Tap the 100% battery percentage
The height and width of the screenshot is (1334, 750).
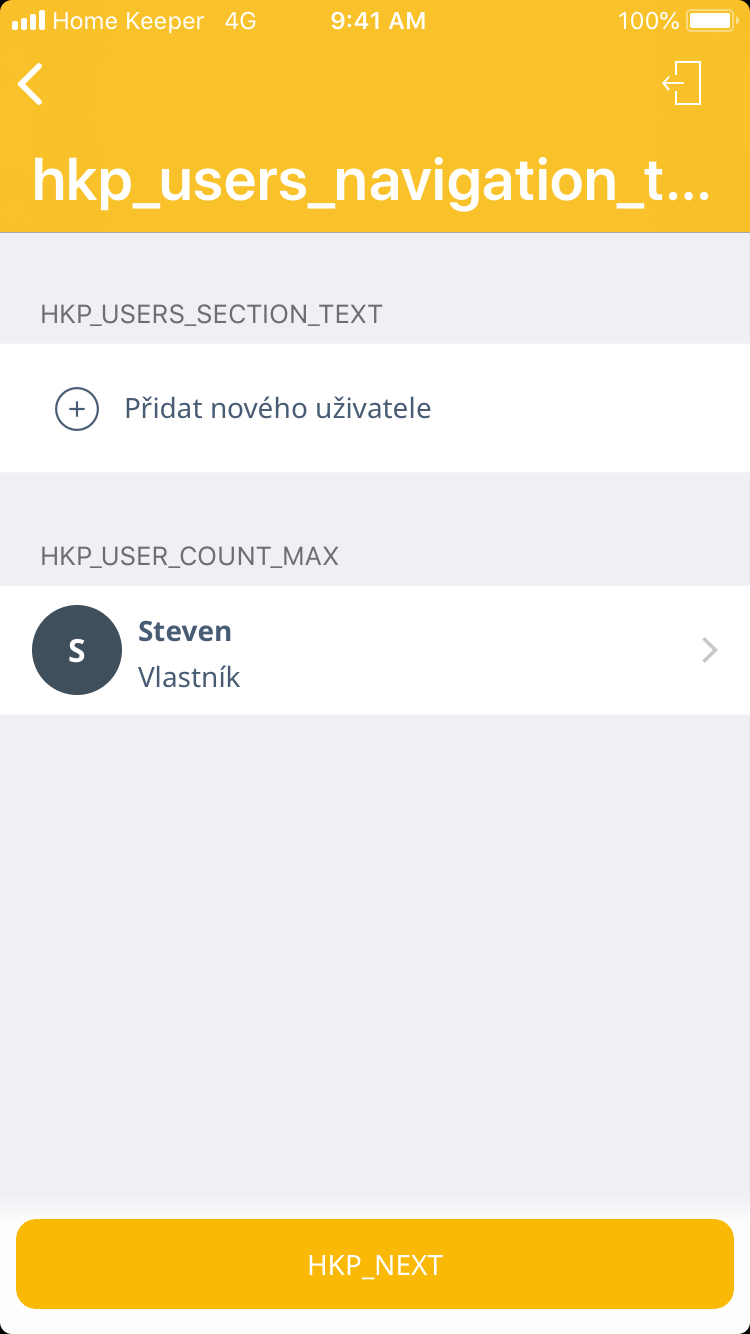point(648,21)
